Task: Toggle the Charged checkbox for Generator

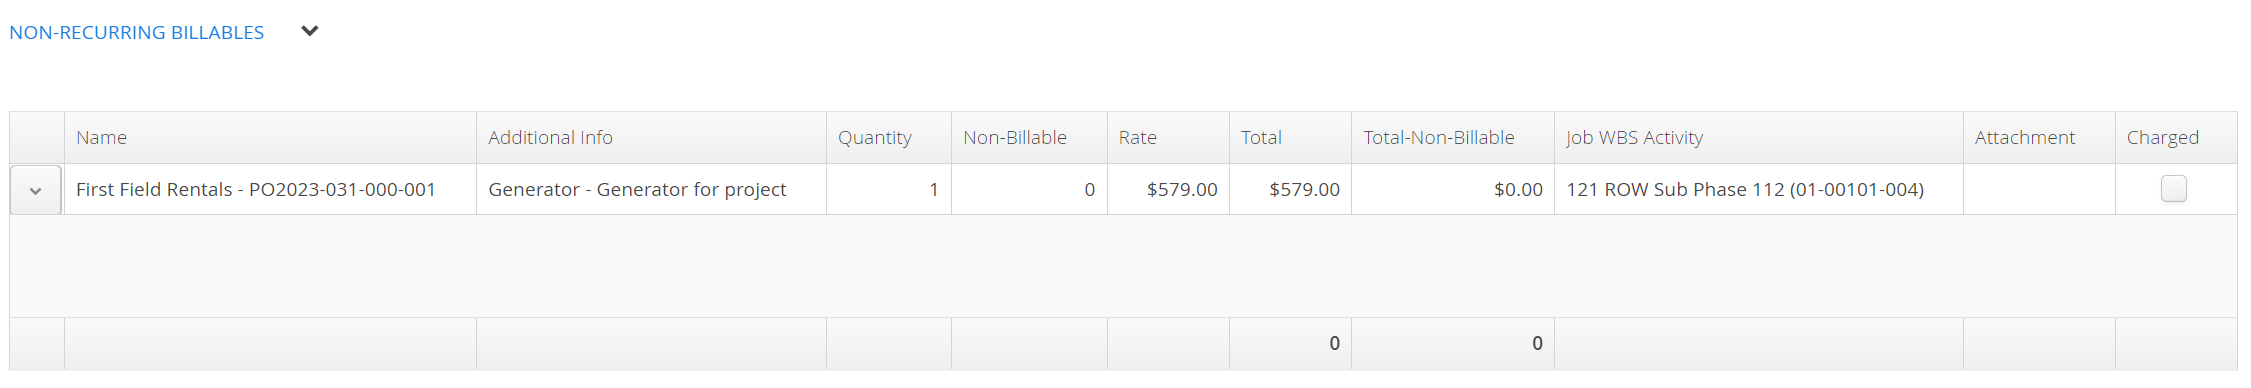Action: point(2174,189)
